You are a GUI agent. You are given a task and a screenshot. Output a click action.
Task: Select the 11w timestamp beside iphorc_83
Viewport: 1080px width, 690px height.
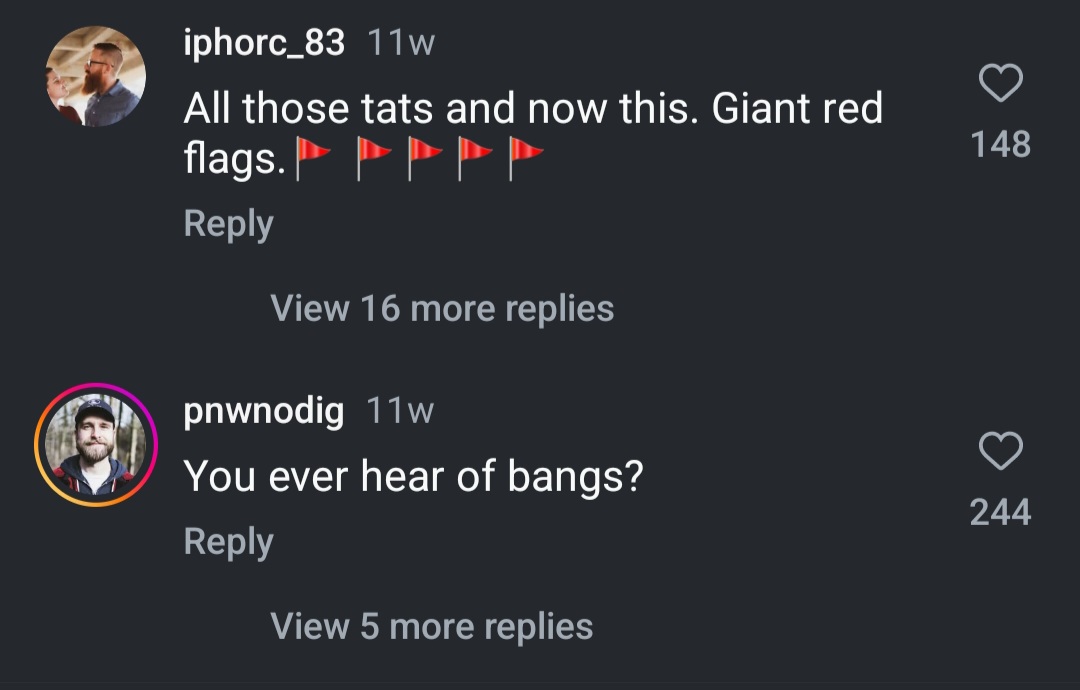(x=401, y=43)
